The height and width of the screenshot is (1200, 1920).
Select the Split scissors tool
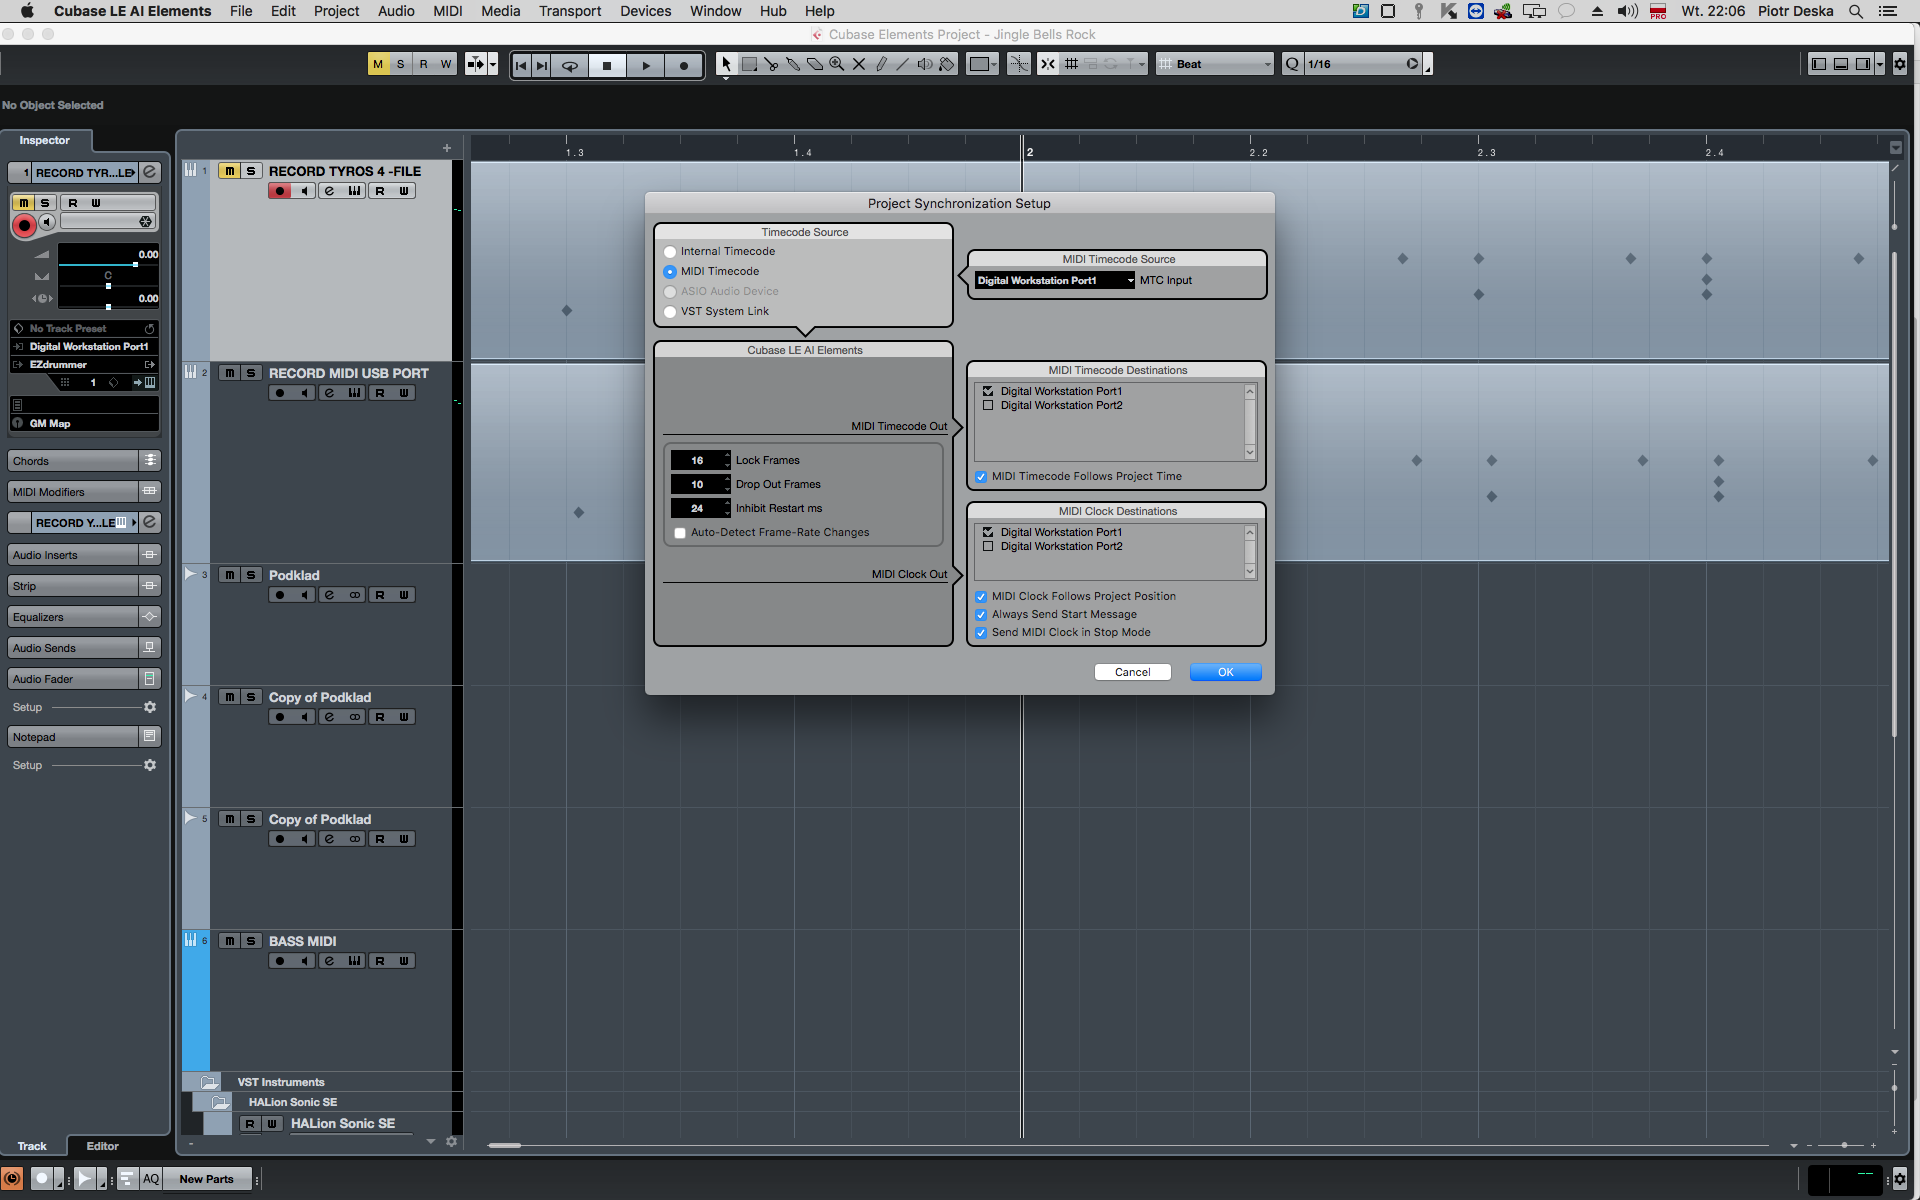(771, 64)
